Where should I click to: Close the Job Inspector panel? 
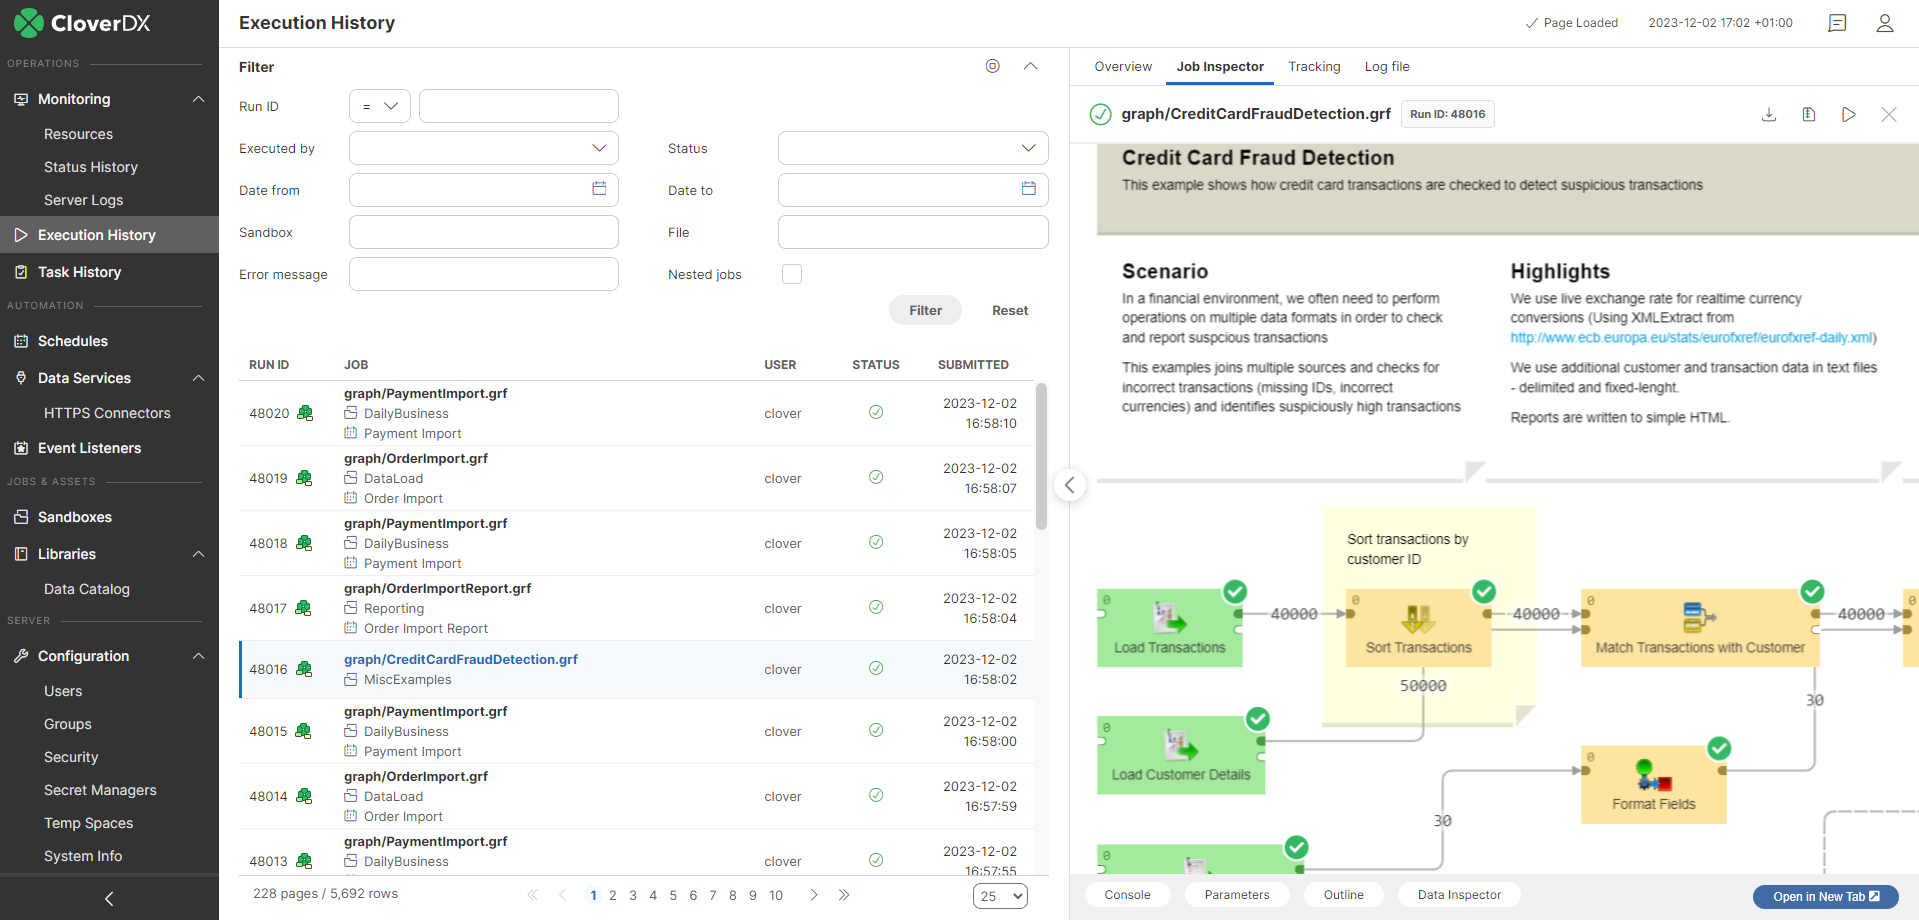[x=1888, y=114]
